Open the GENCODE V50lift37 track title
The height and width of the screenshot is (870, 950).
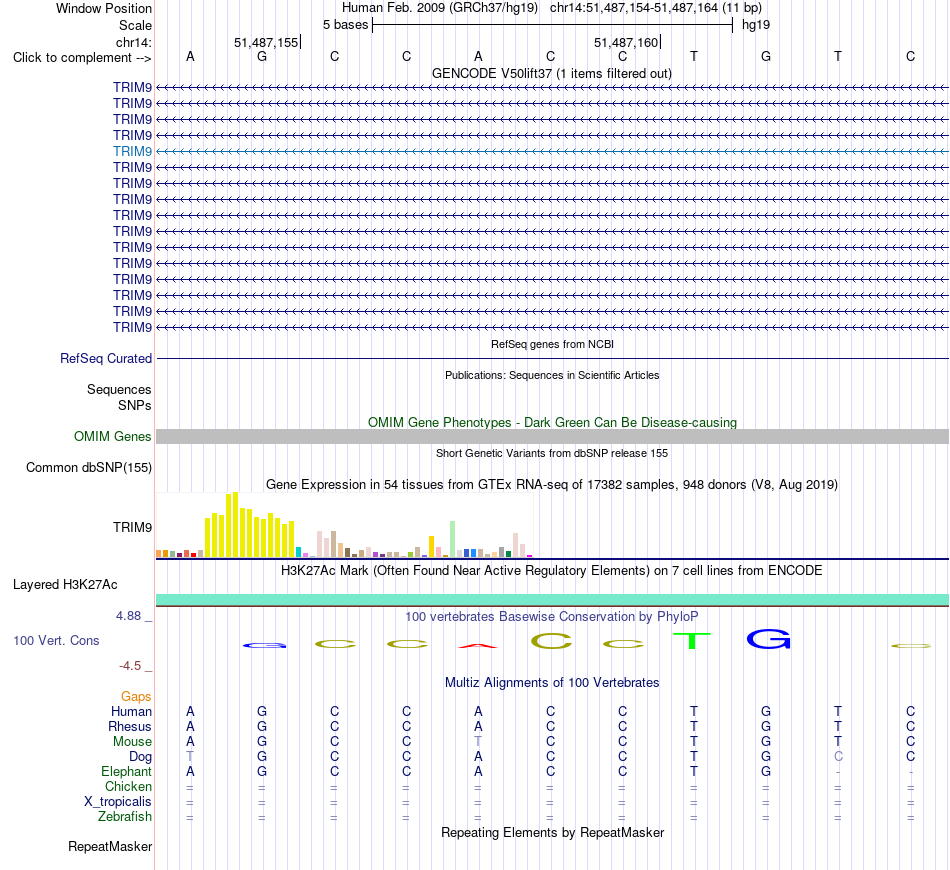click(552, 73)
